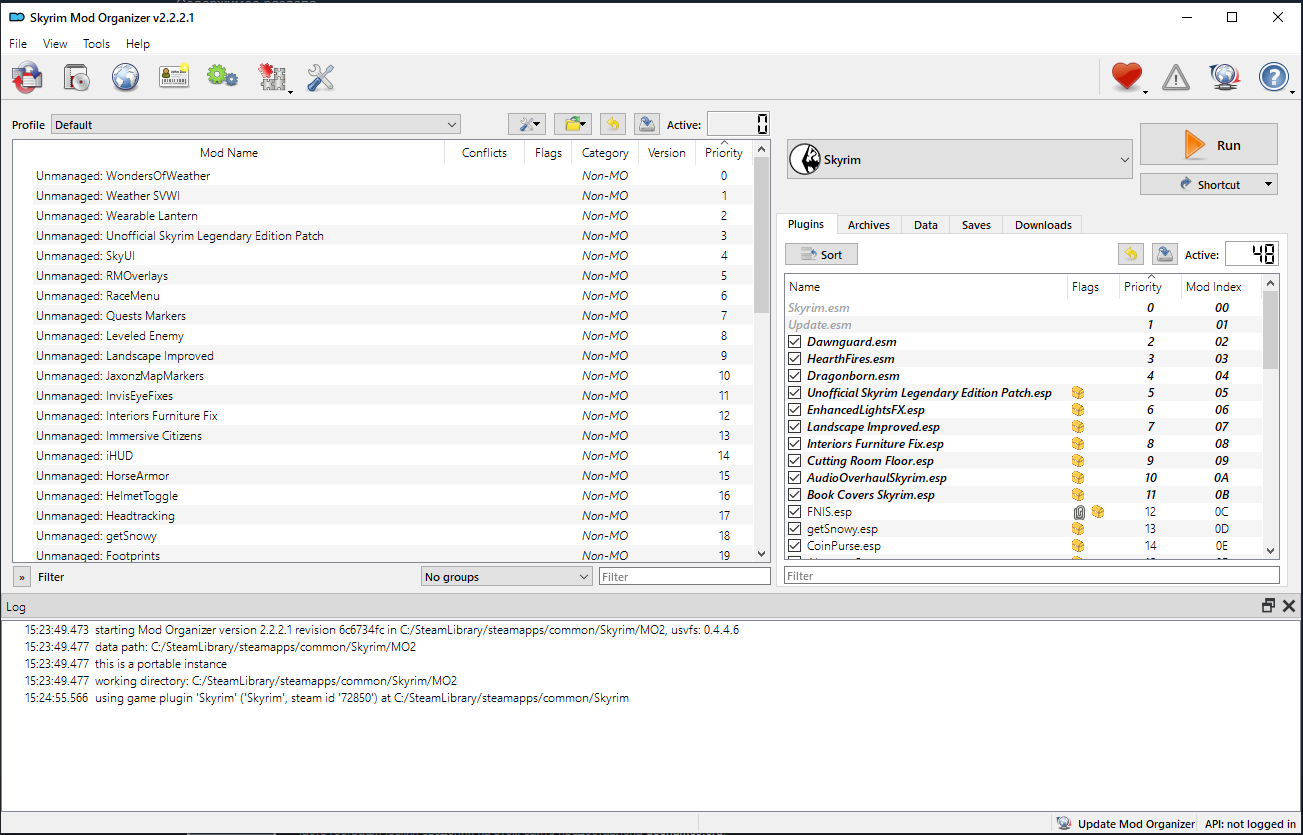1303x835 pixels.
Task: Select the Unmanaged: SkyUI mod row
Action: click(383, 256)
